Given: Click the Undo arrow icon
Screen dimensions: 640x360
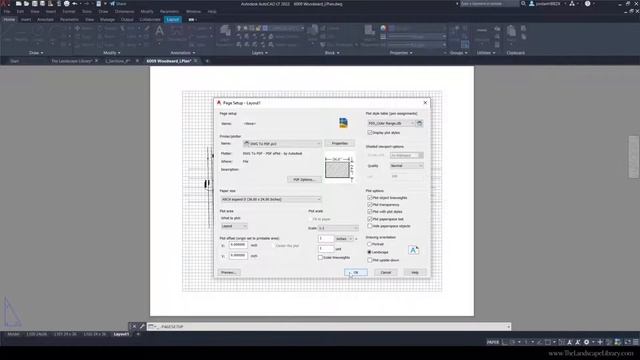Looking at the screenshot, I should [75, 4].
